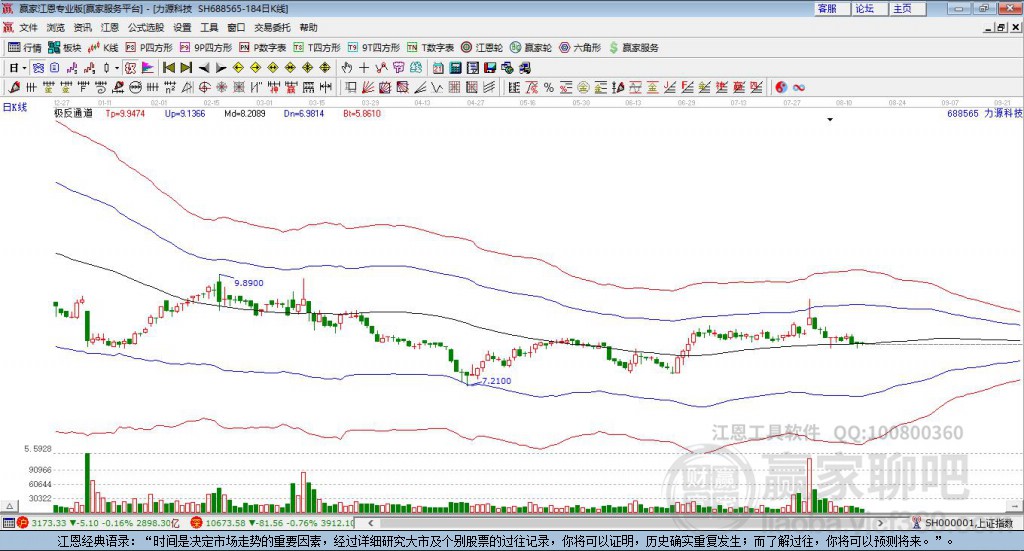Click the 日K线 label
Screen dimensions: 1024x551
[x=15, y=108]
